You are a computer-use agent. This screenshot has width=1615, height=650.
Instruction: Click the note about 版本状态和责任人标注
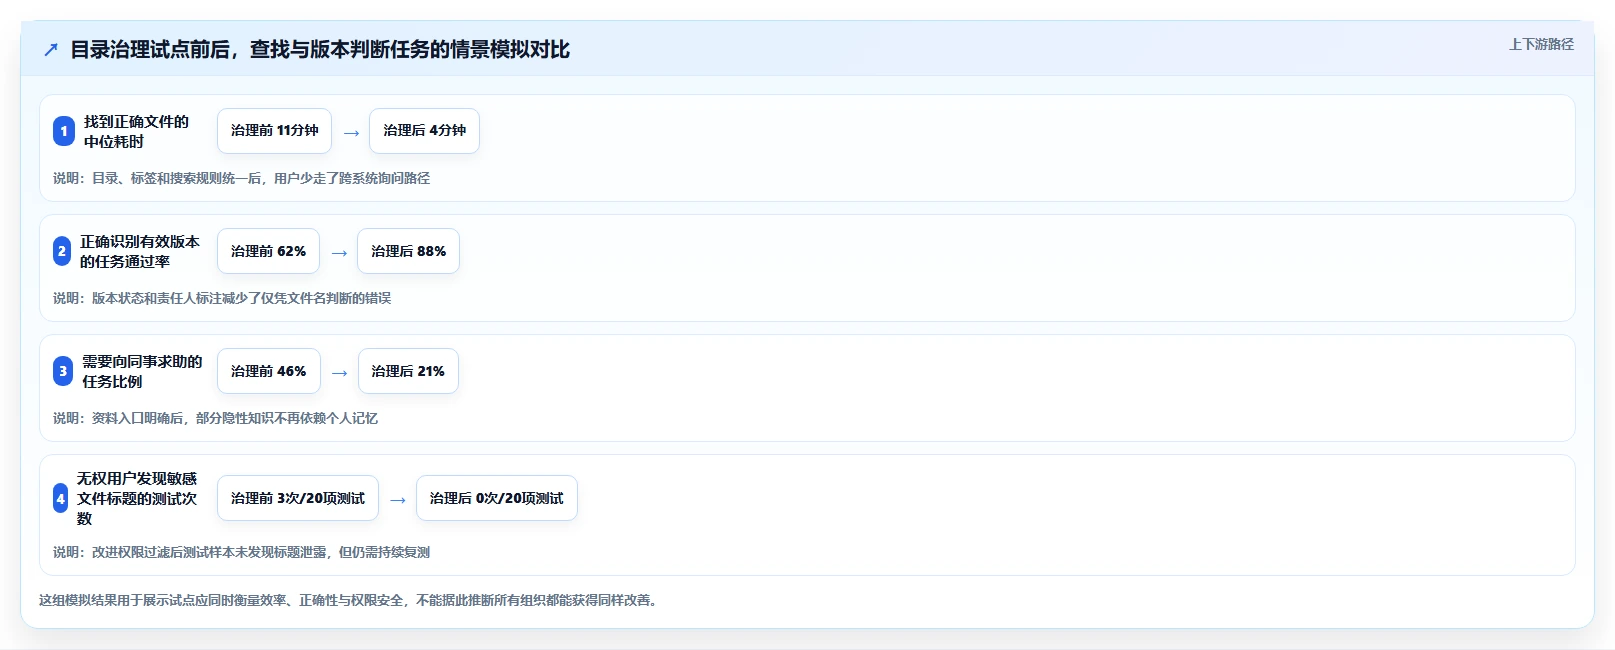222,298
